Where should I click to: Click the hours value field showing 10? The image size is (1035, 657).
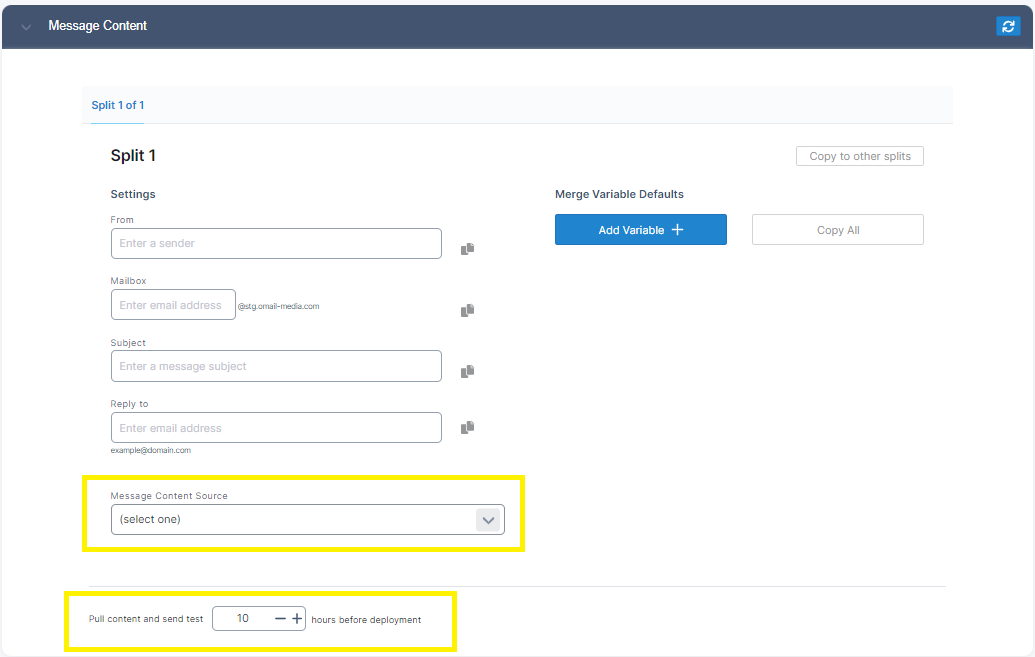coord(243,619)
